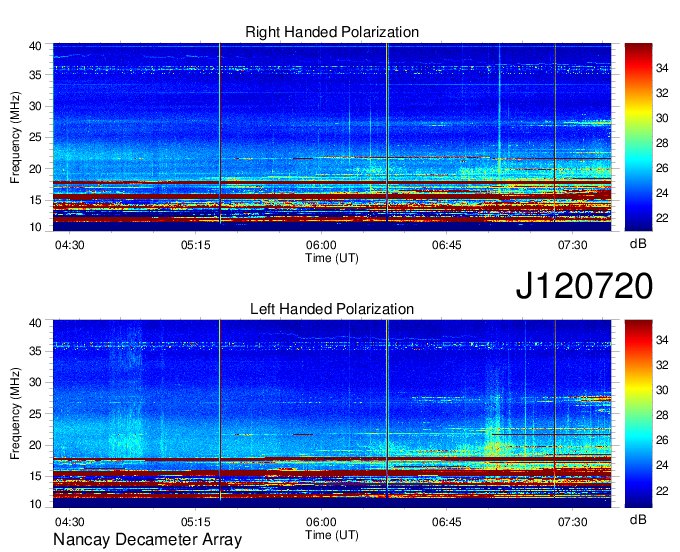
Task: Click the 32 dB value on Left Handed color bar
Action: [662, 366]
